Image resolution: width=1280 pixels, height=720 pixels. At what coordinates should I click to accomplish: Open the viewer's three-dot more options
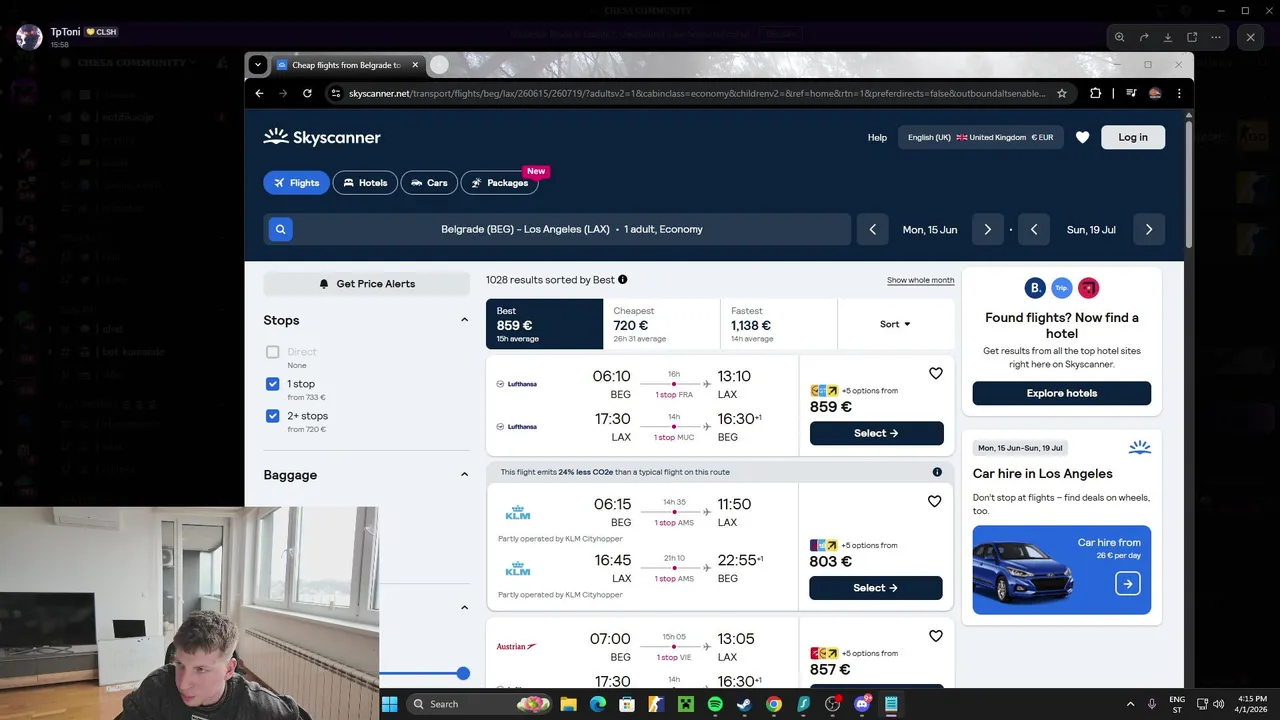coord(1216,37)
